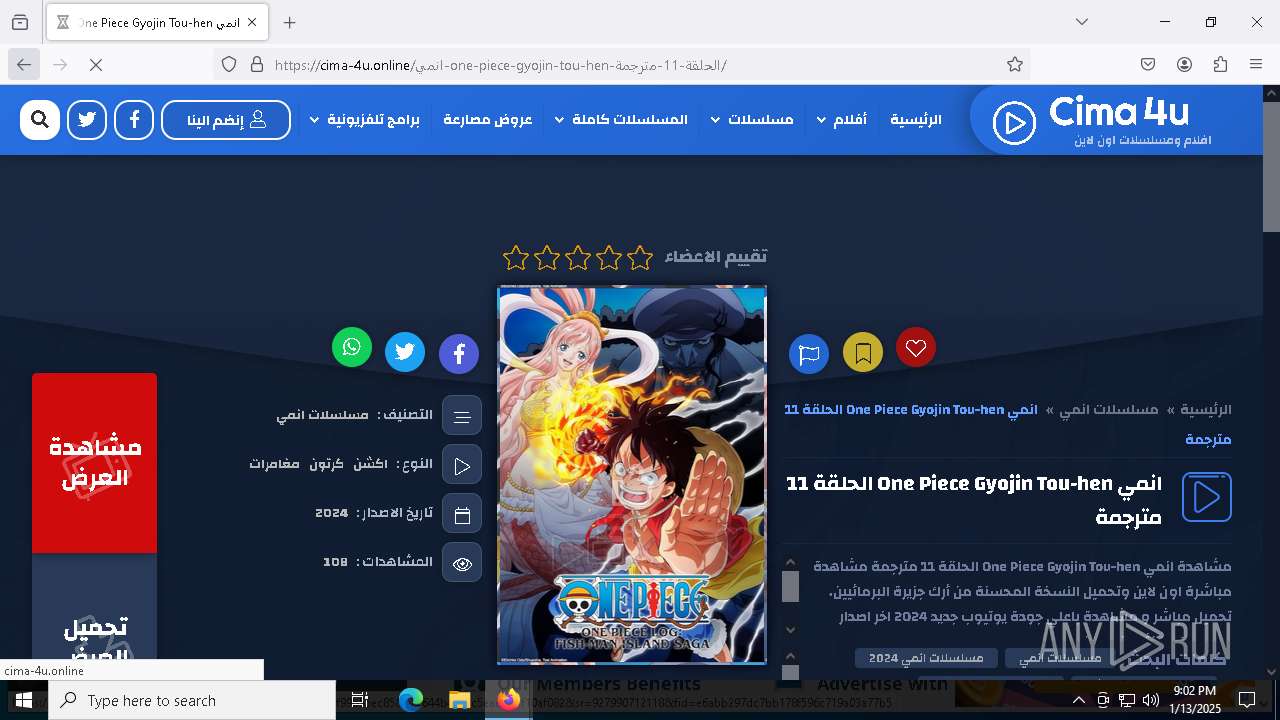This screenshot has width=1280, height=720.
Task: Share via blue Twitter circle icon
Action: pyautogui.click(x=405, y=352)
